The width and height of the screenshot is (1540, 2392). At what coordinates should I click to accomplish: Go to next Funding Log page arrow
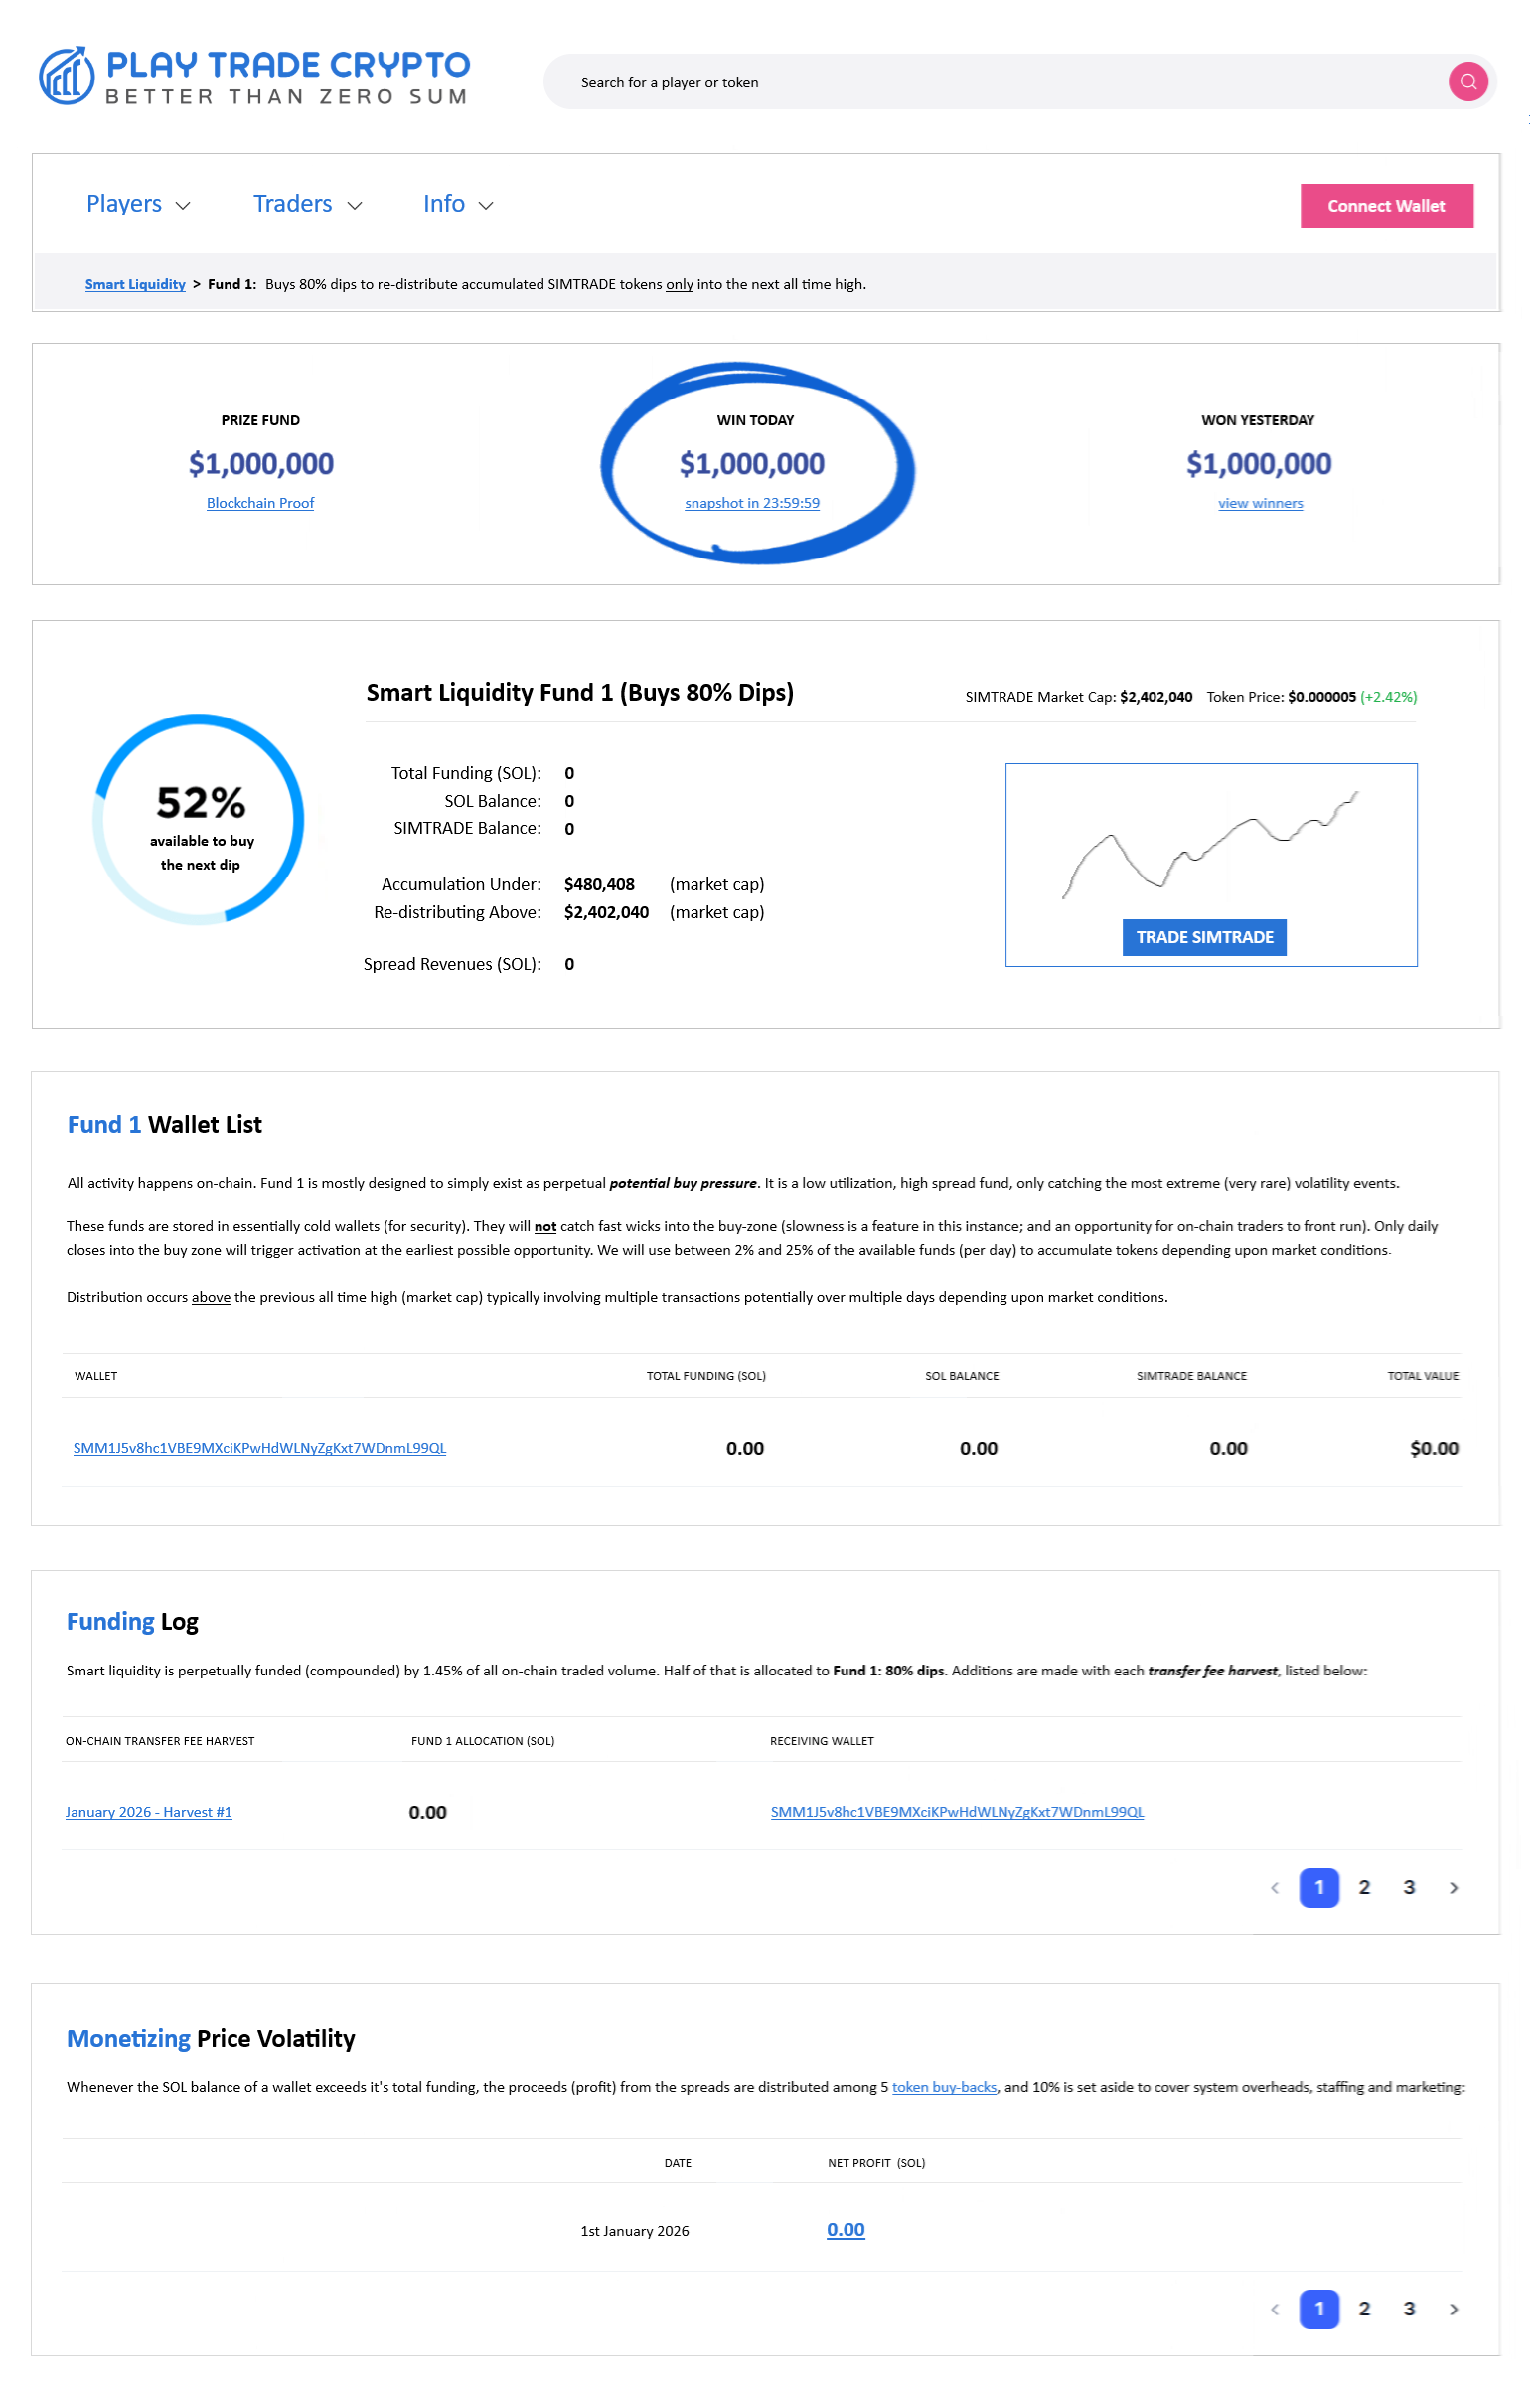tap(1453, 1888)
